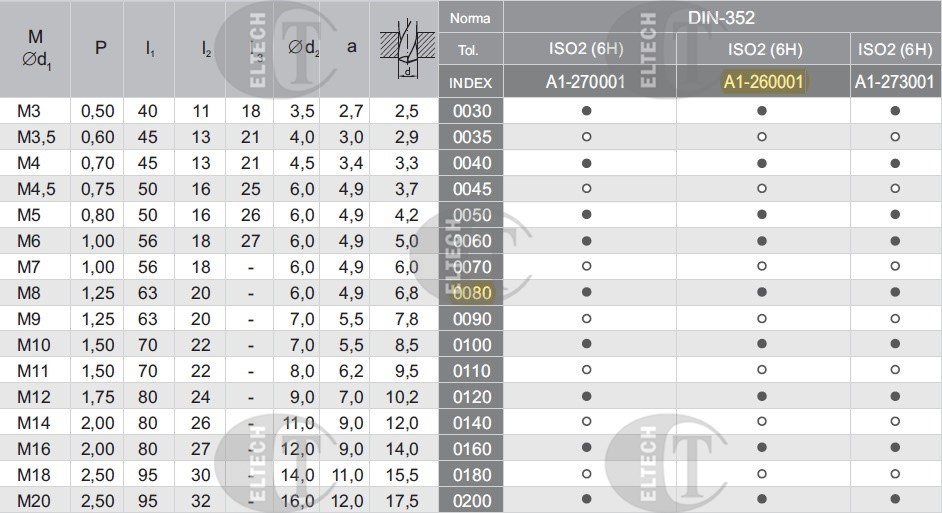The width and height of the screenshot is (942, 513).
Task: Click index cell 0110
Action: (472, 371)
